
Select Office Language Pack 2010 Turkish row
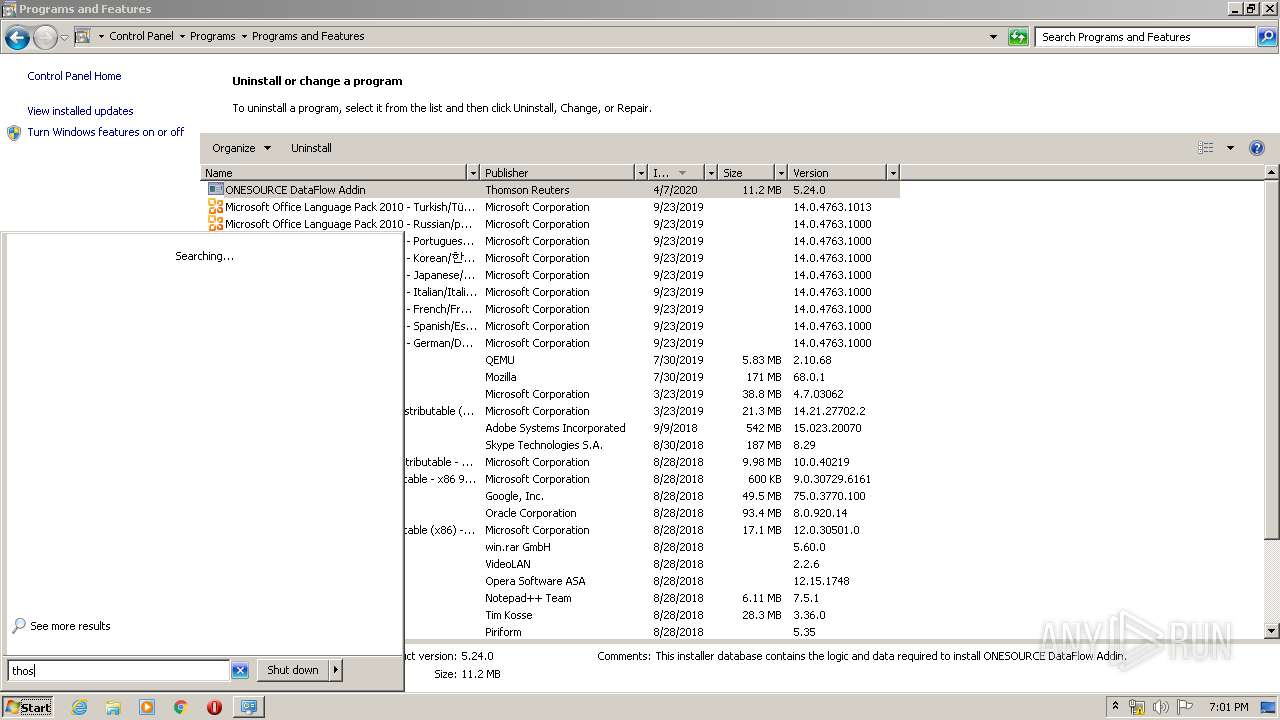tap(550, 207)
